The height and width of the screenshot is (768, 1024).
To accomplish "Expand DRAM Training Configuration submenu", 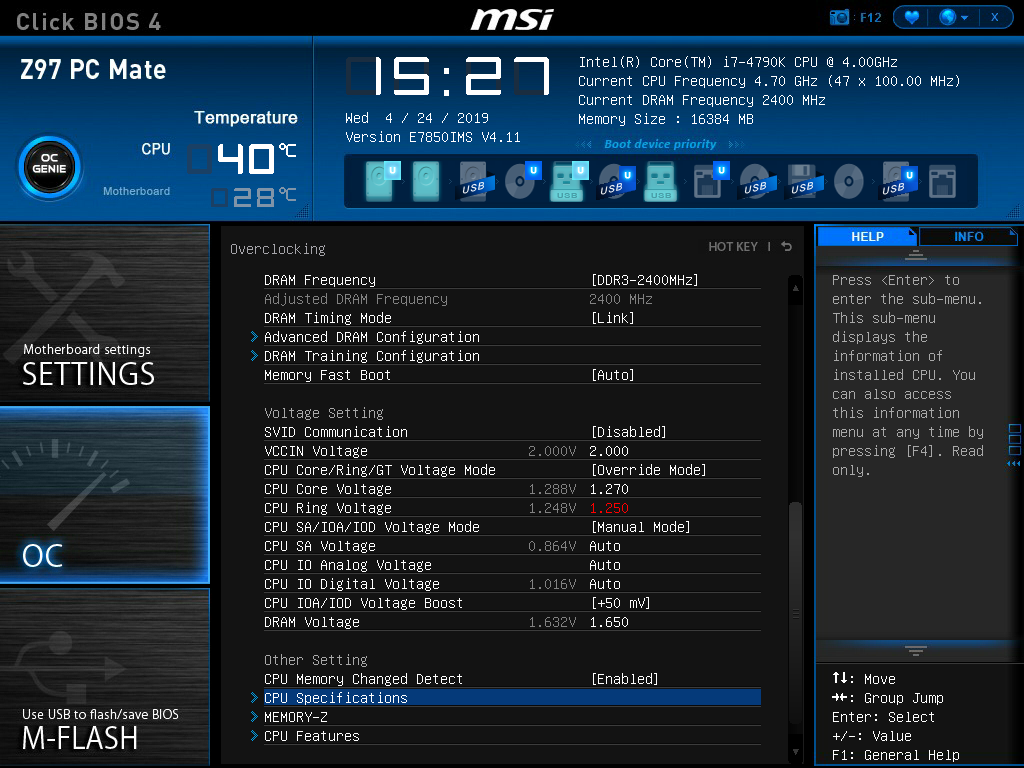I will click(372, 356).
